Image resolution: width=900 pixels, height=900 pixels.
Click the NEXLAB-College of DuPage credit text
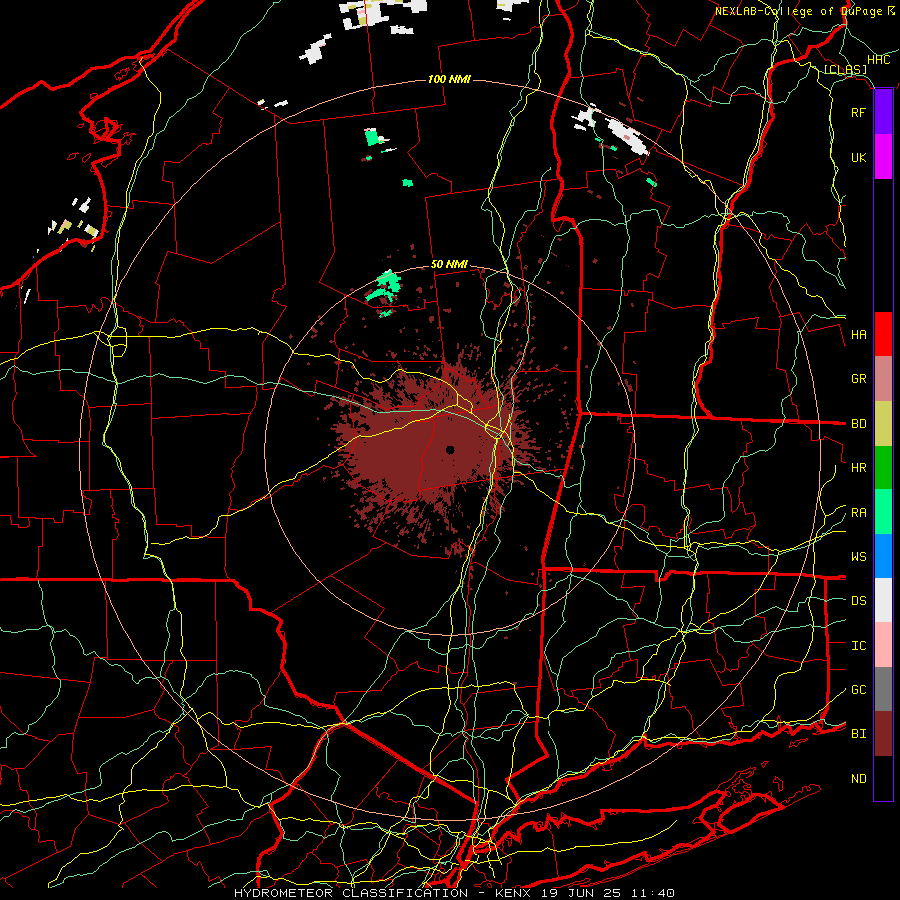[805, 11]
